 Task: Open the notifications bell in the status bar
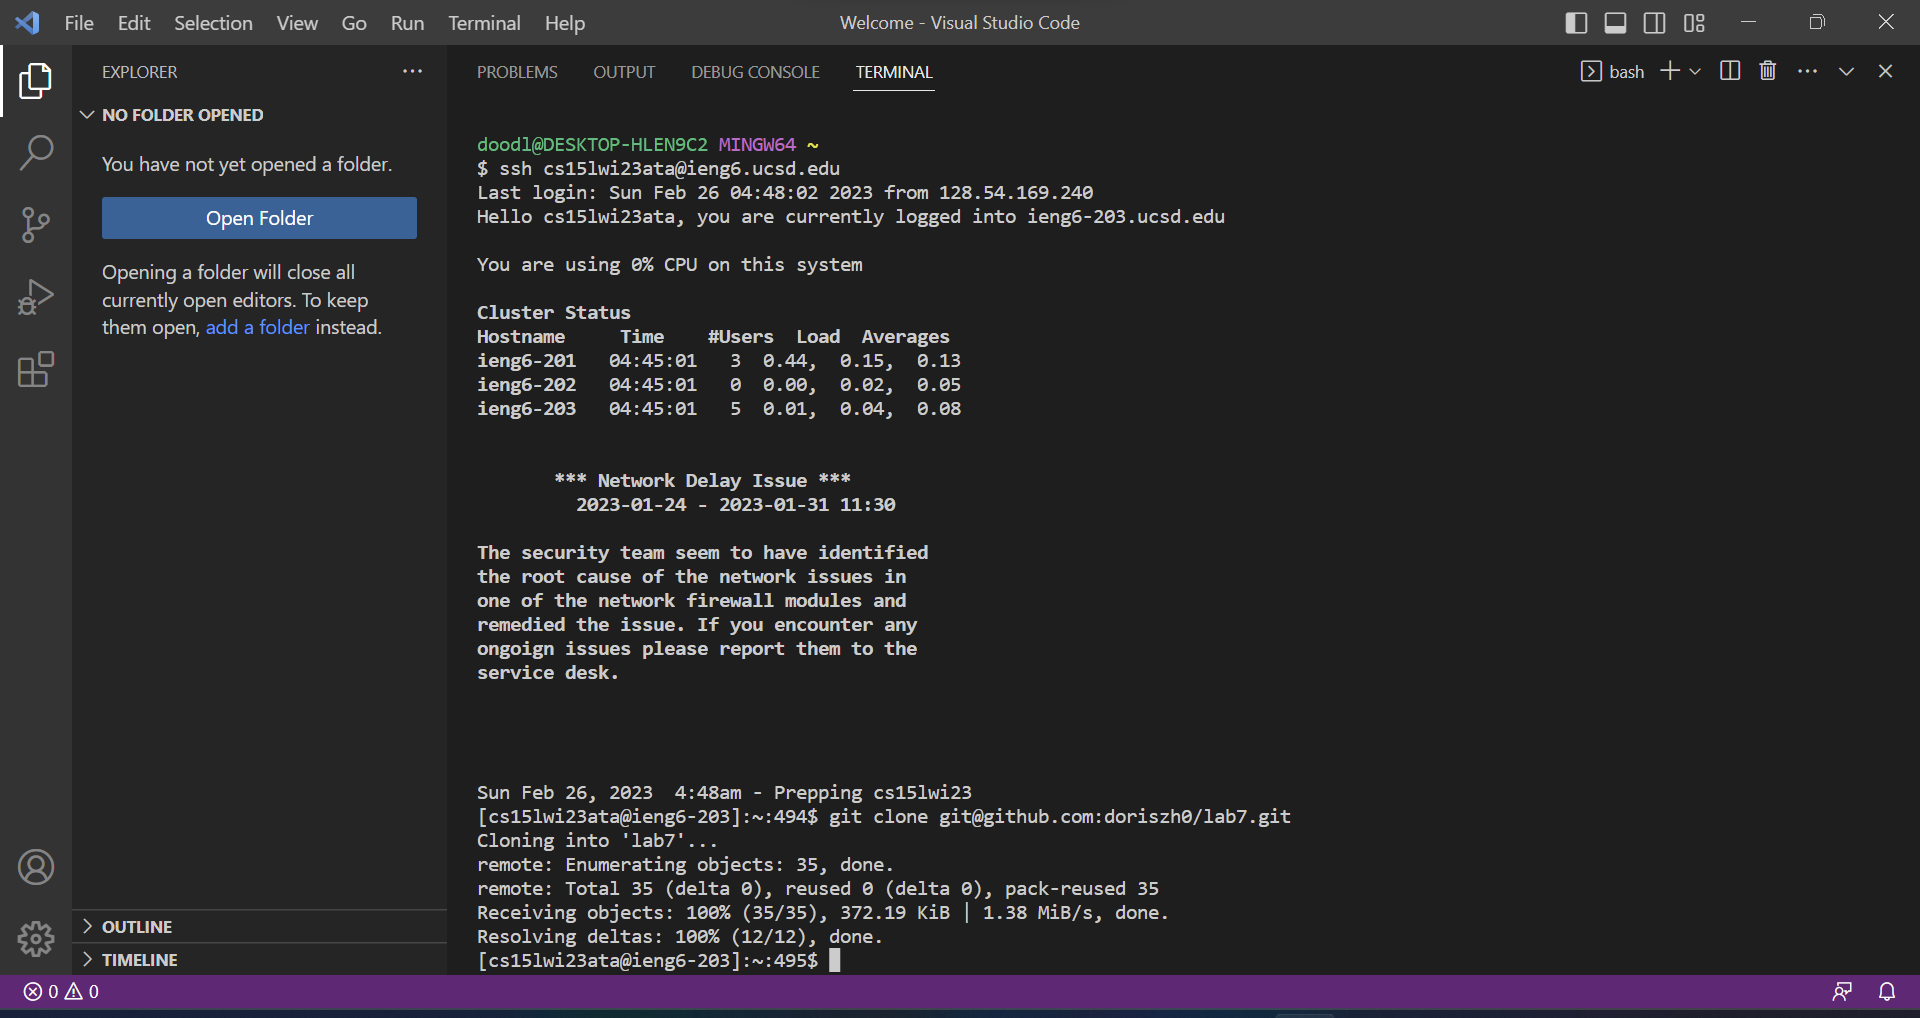1887,991
